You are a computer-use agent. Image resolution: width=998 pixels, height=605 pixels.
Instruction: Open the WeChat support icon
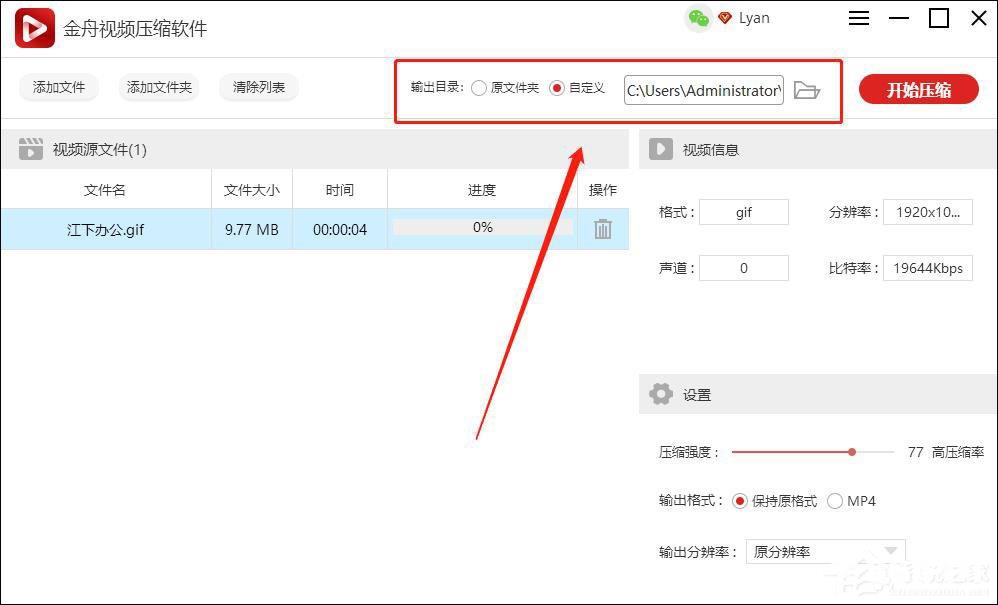tap(698, 18)
